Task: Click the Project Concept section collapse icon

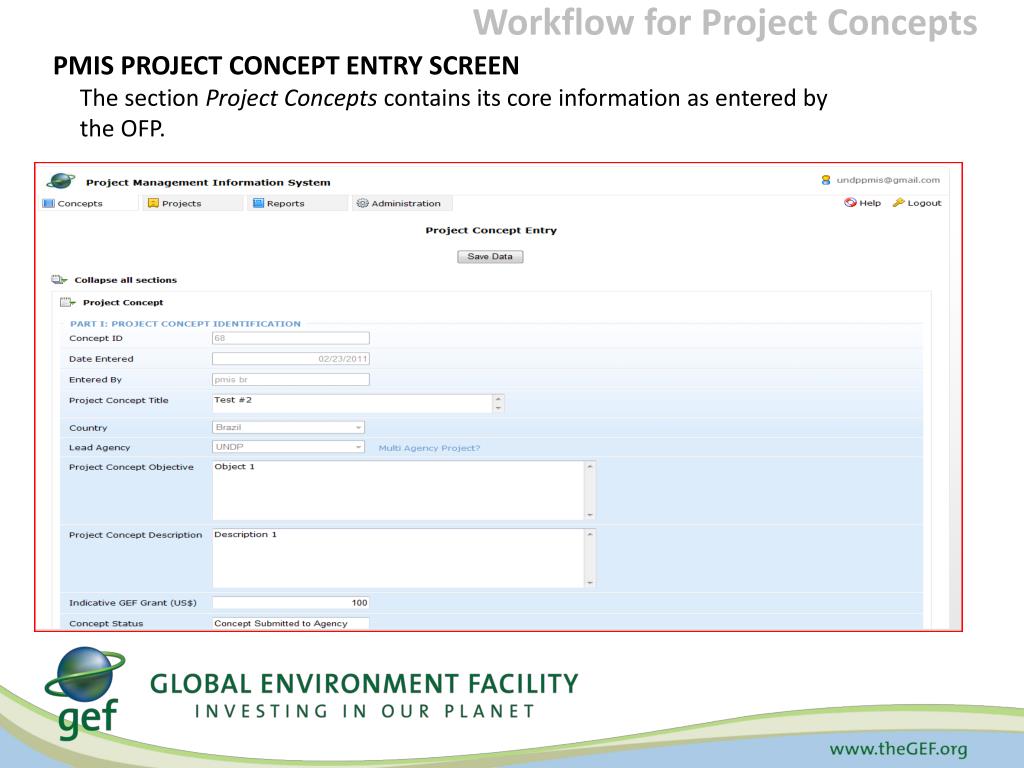Action: pos(68,302)
